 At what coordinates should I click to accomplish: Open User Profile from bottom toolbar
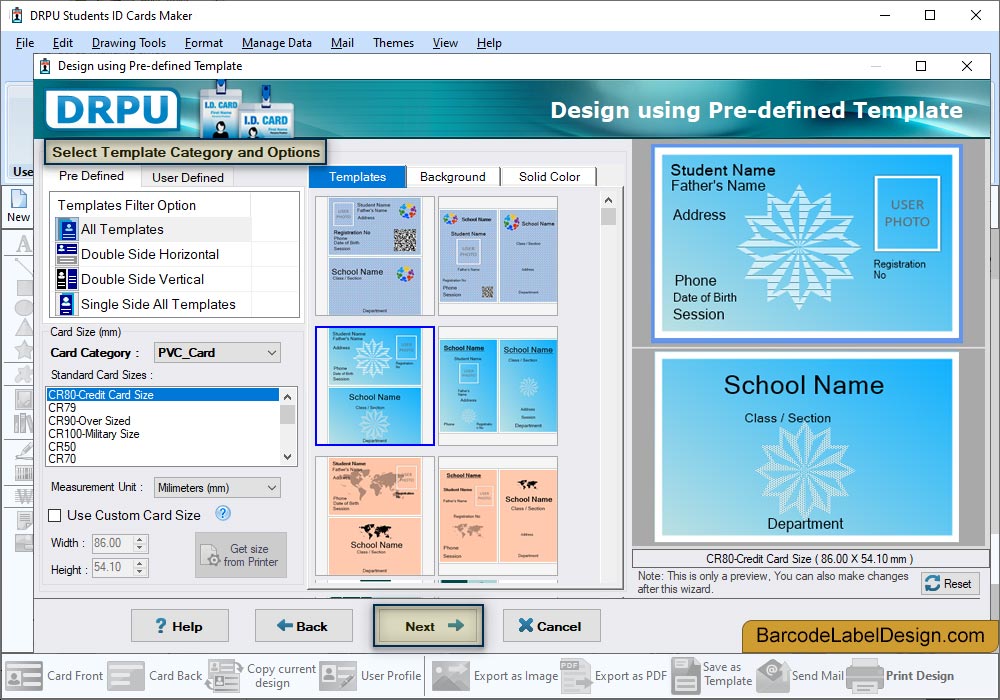click(337, 676)
